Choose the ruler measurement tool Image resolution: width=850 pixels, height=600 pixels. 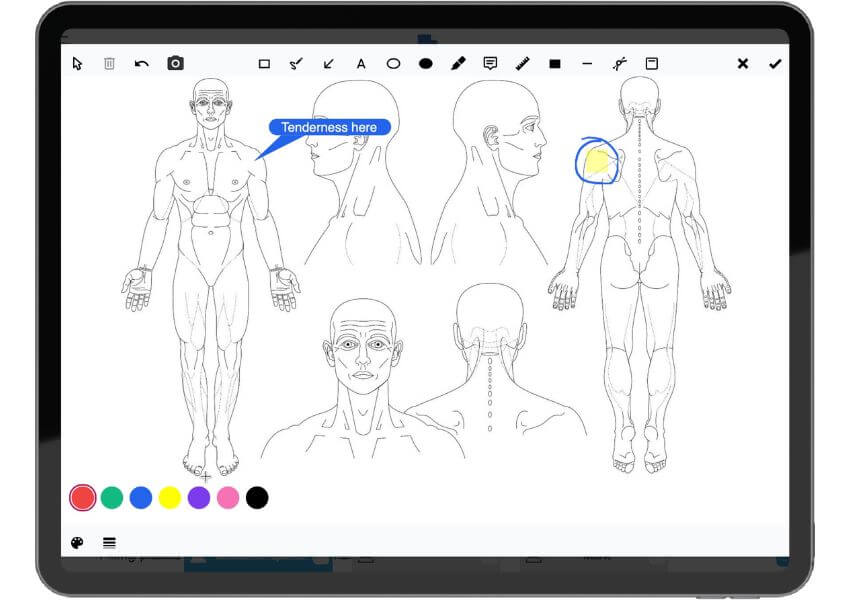pyautogui.click(x=522, y=64)
